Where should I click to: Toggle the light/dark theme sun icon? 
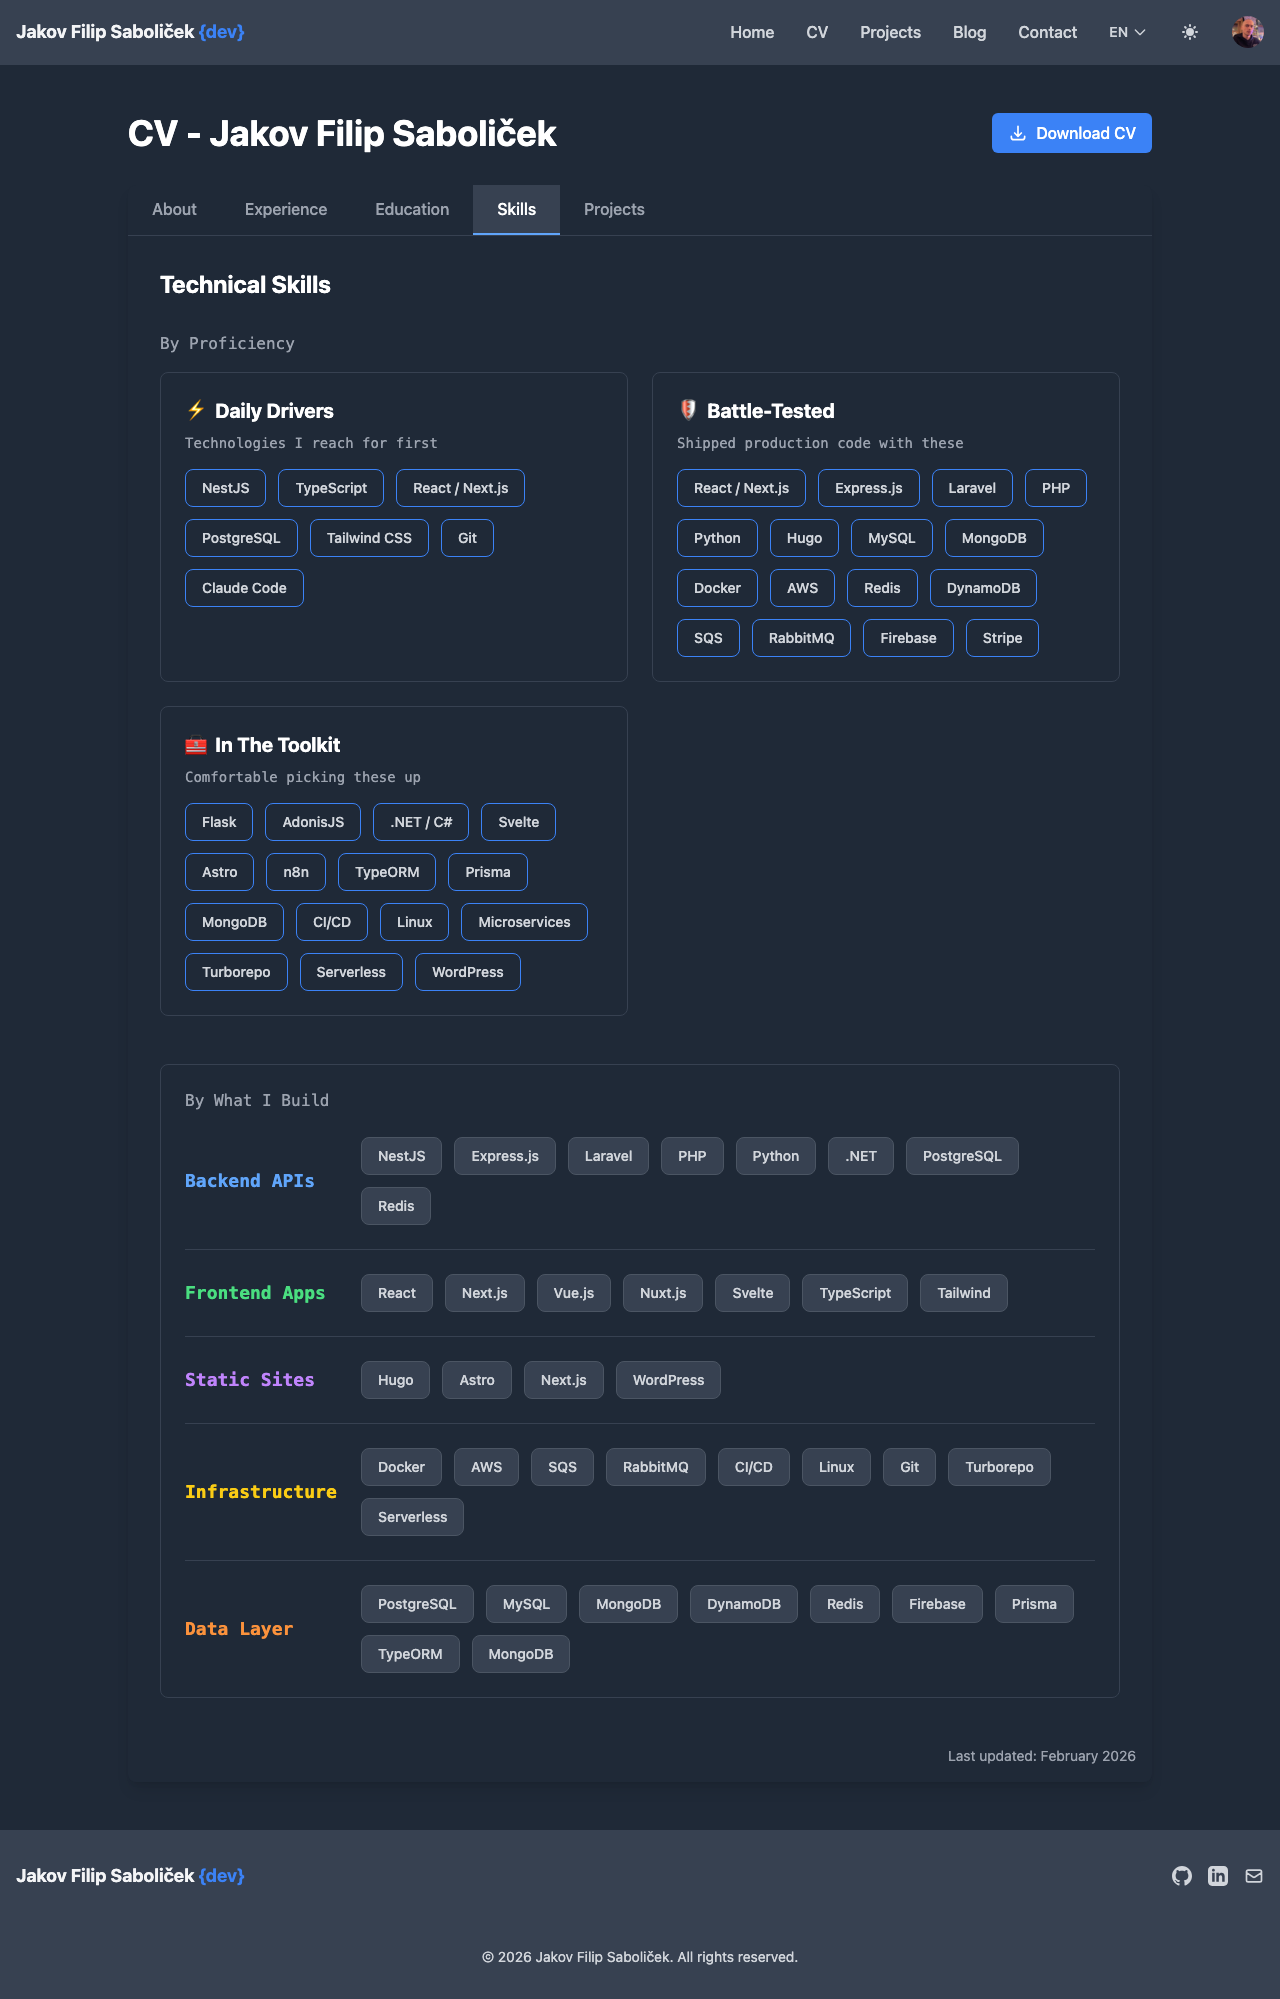point(1189,32)
